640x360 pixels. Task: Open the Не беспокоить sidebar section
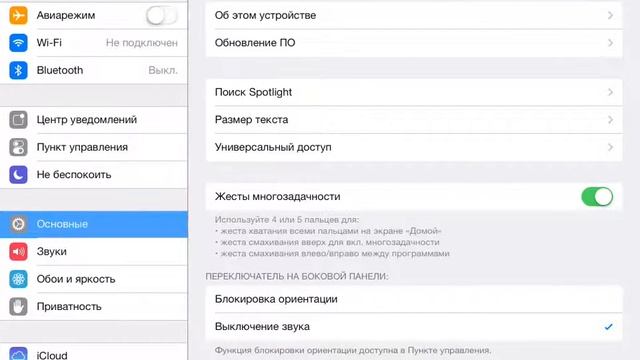click(x=94, y=175)
